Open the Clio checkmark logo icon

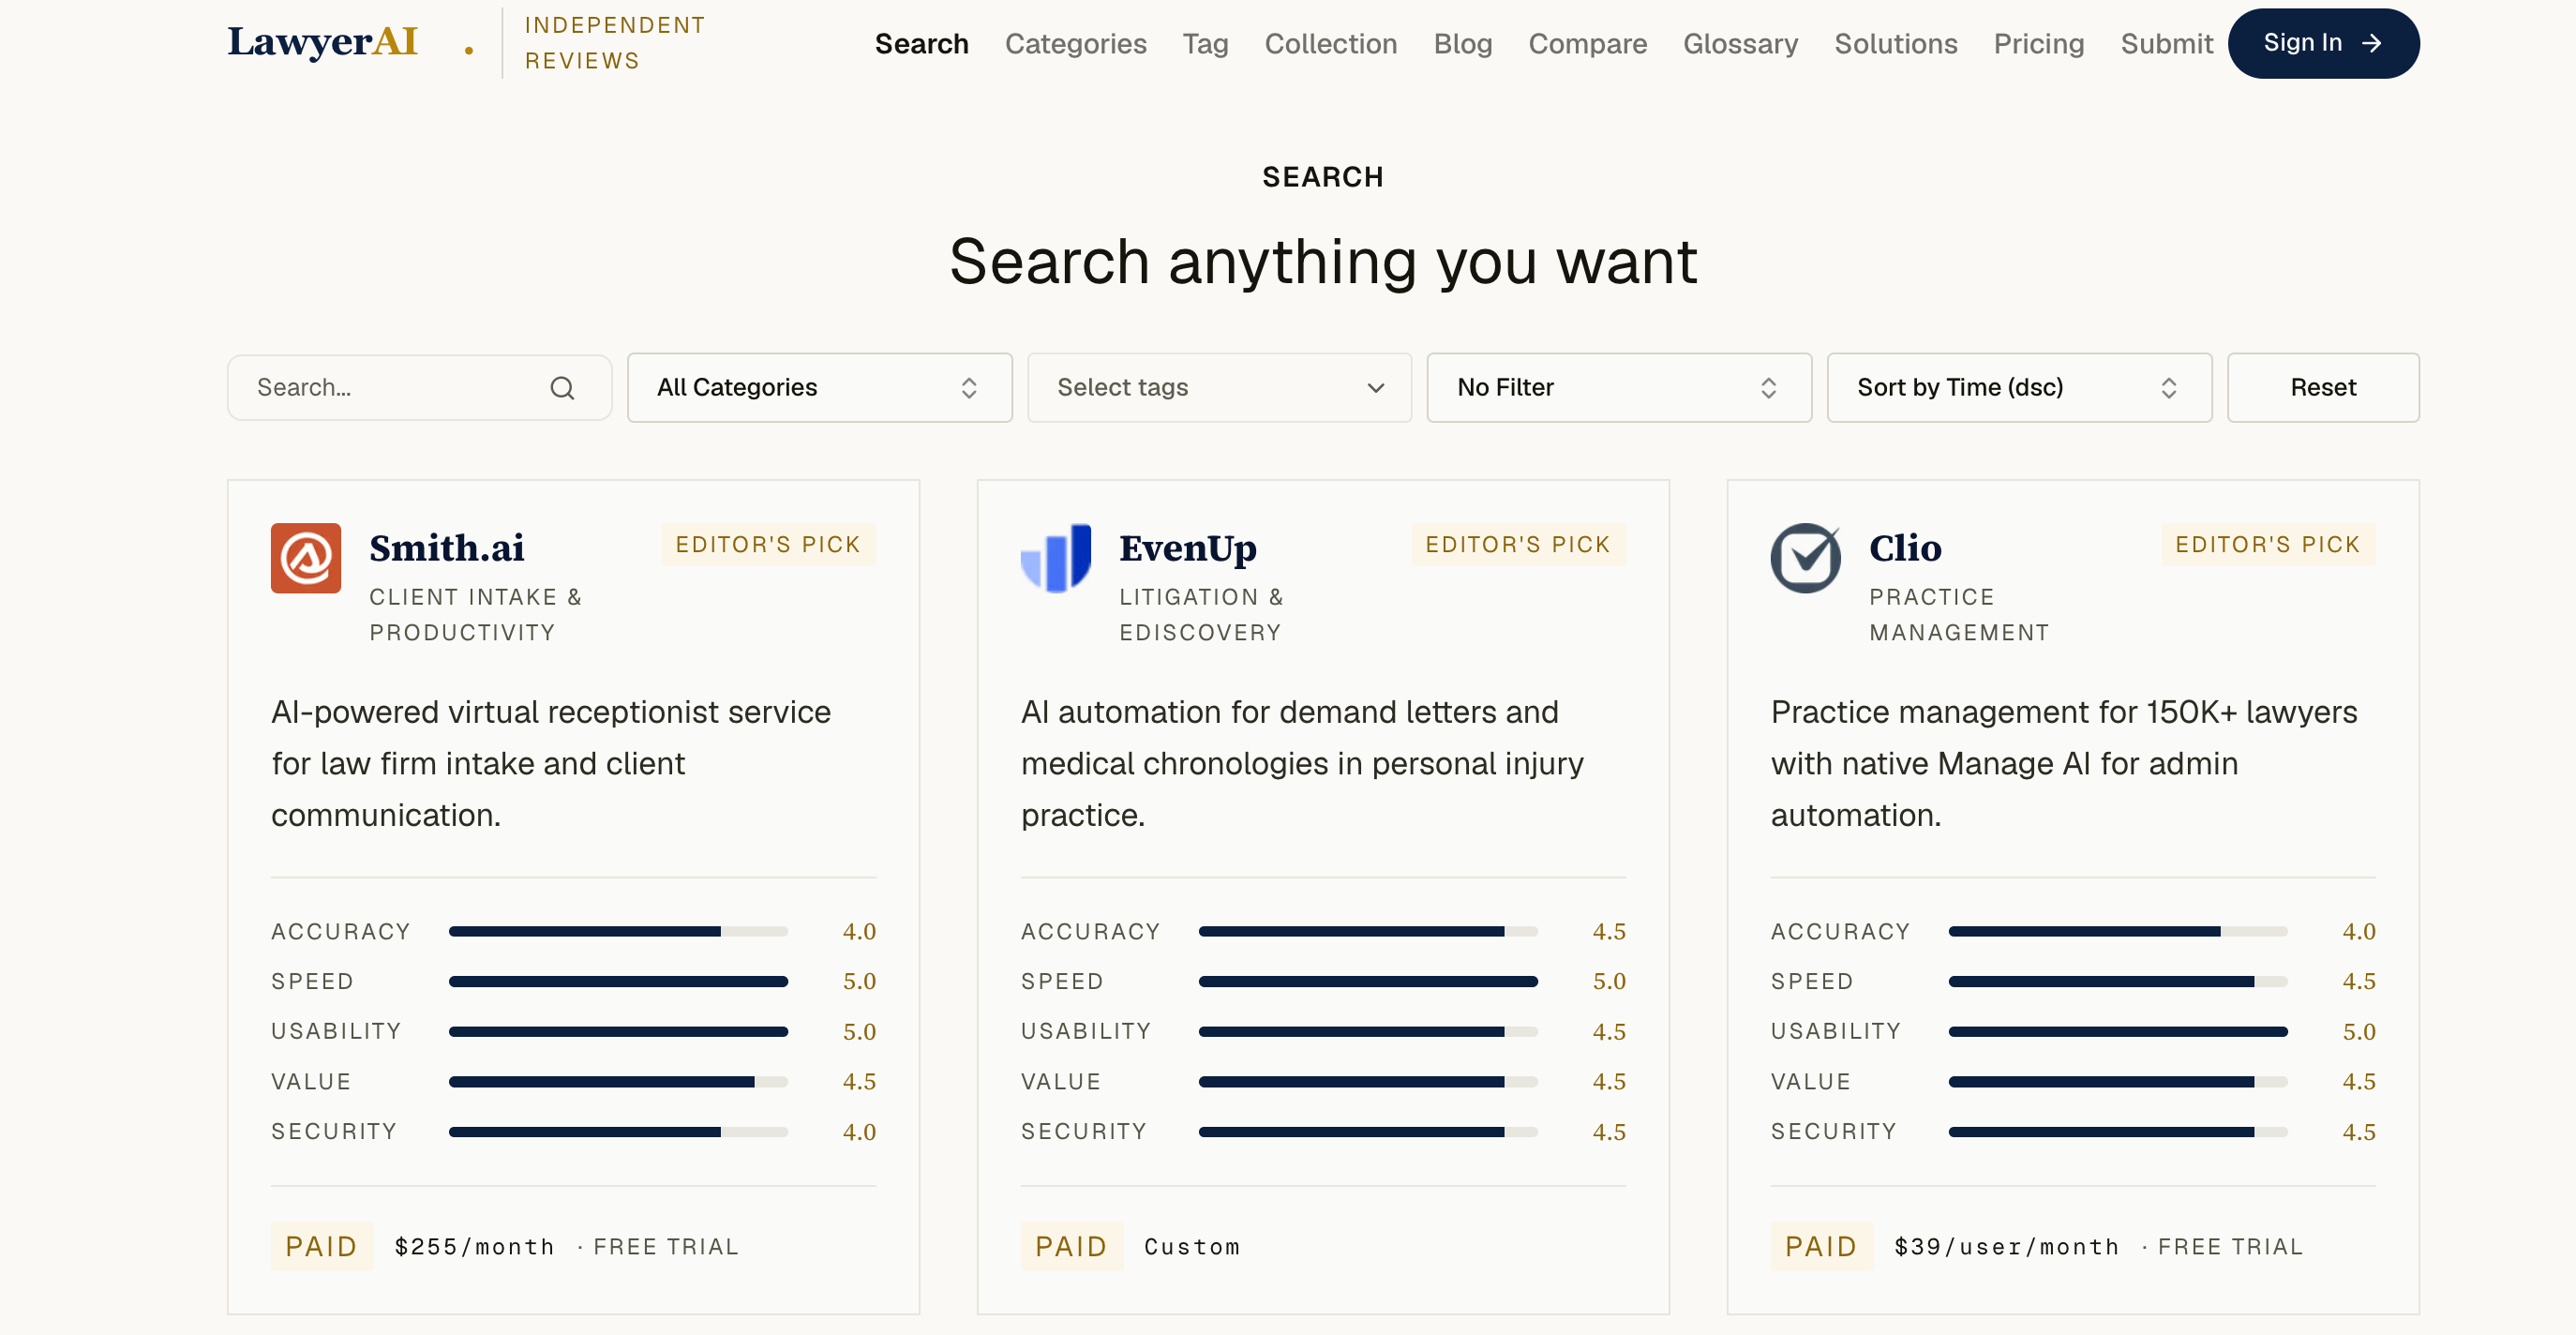tap(1806, 558)
